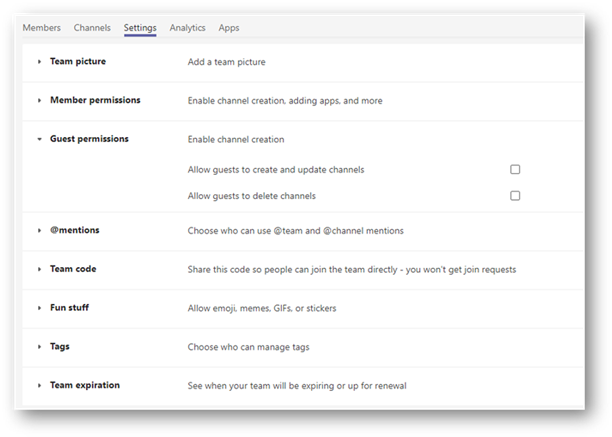Expand the Team code section arrow

39,269
